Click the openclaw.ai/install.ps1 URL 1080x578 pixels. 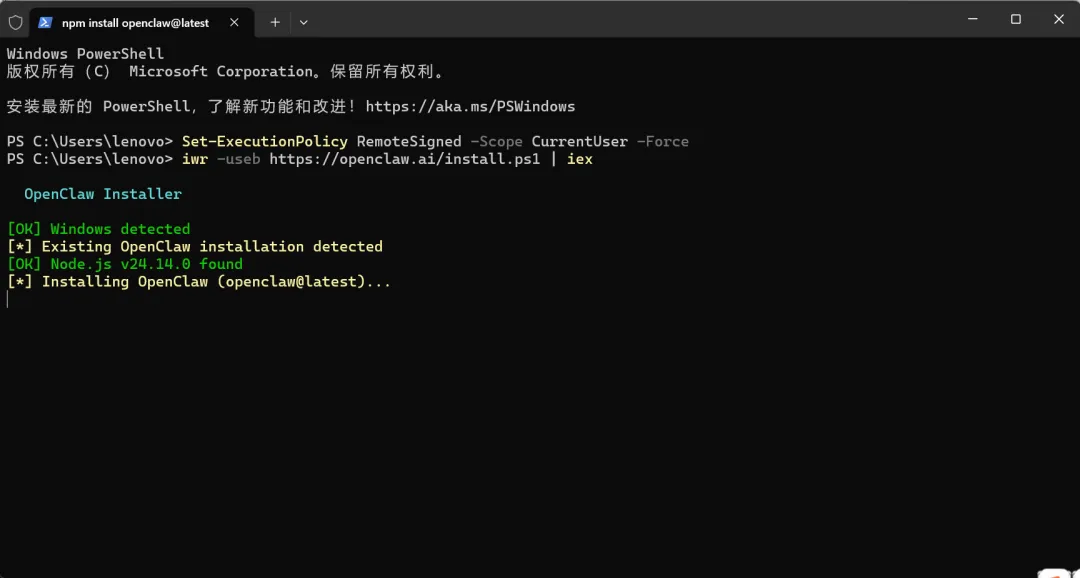[x=404, y=159]
